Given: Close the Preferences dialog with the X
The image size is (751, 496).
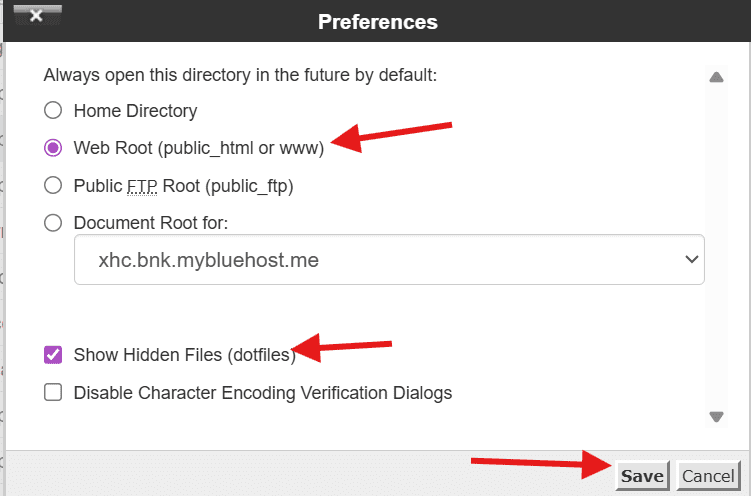Looking at the screenshot, I should click(36, 17).
